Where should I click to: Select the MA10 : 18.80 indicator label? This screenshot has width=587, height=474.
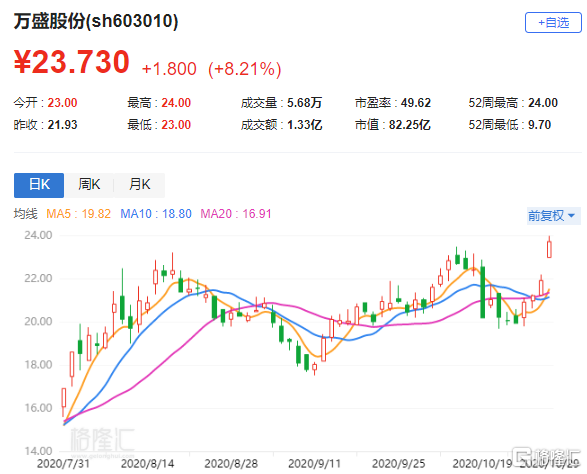tap(156, 214)
